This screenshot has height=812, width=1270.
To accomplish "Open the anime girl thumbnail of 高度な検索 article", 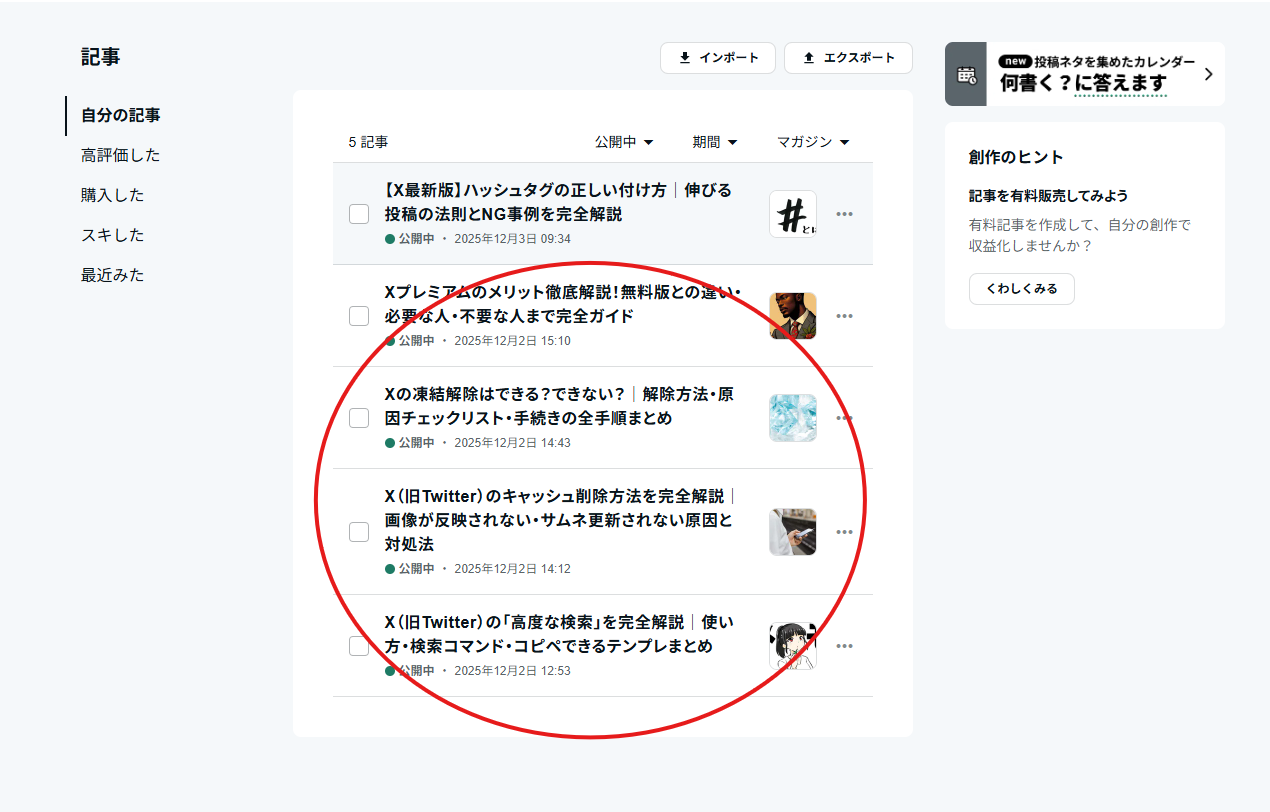I will [x=792, y=646].
